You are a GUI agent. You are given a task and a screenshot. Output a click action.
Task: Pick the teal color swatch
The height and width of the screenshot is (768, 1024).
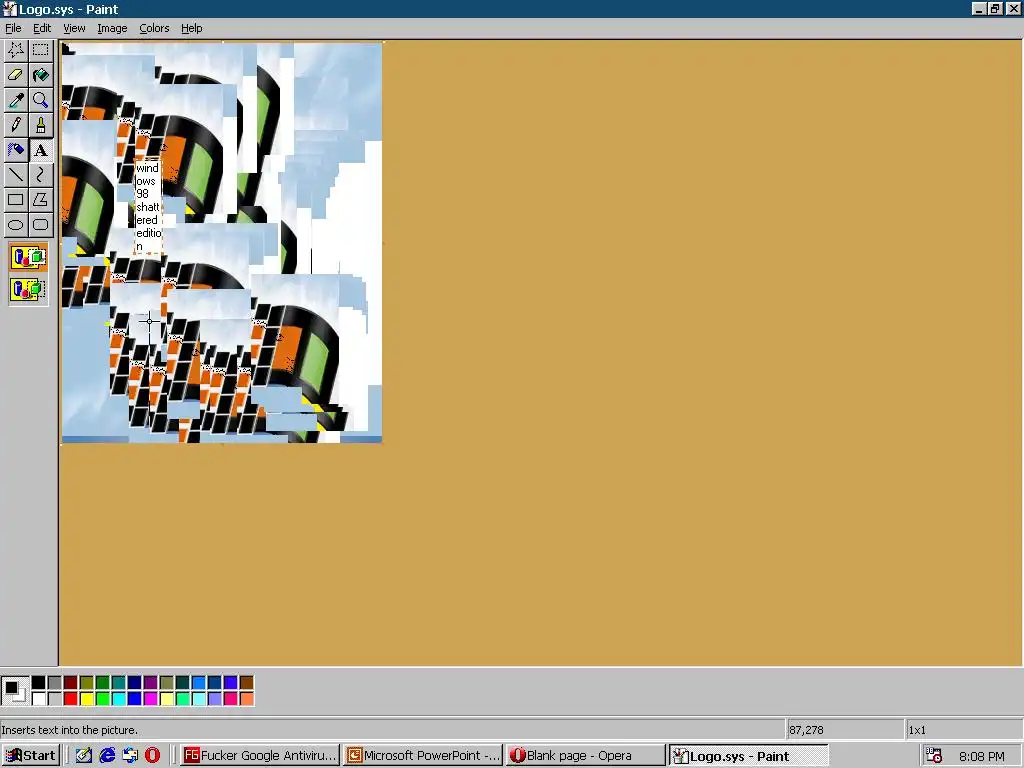click(x=118, y=682)
